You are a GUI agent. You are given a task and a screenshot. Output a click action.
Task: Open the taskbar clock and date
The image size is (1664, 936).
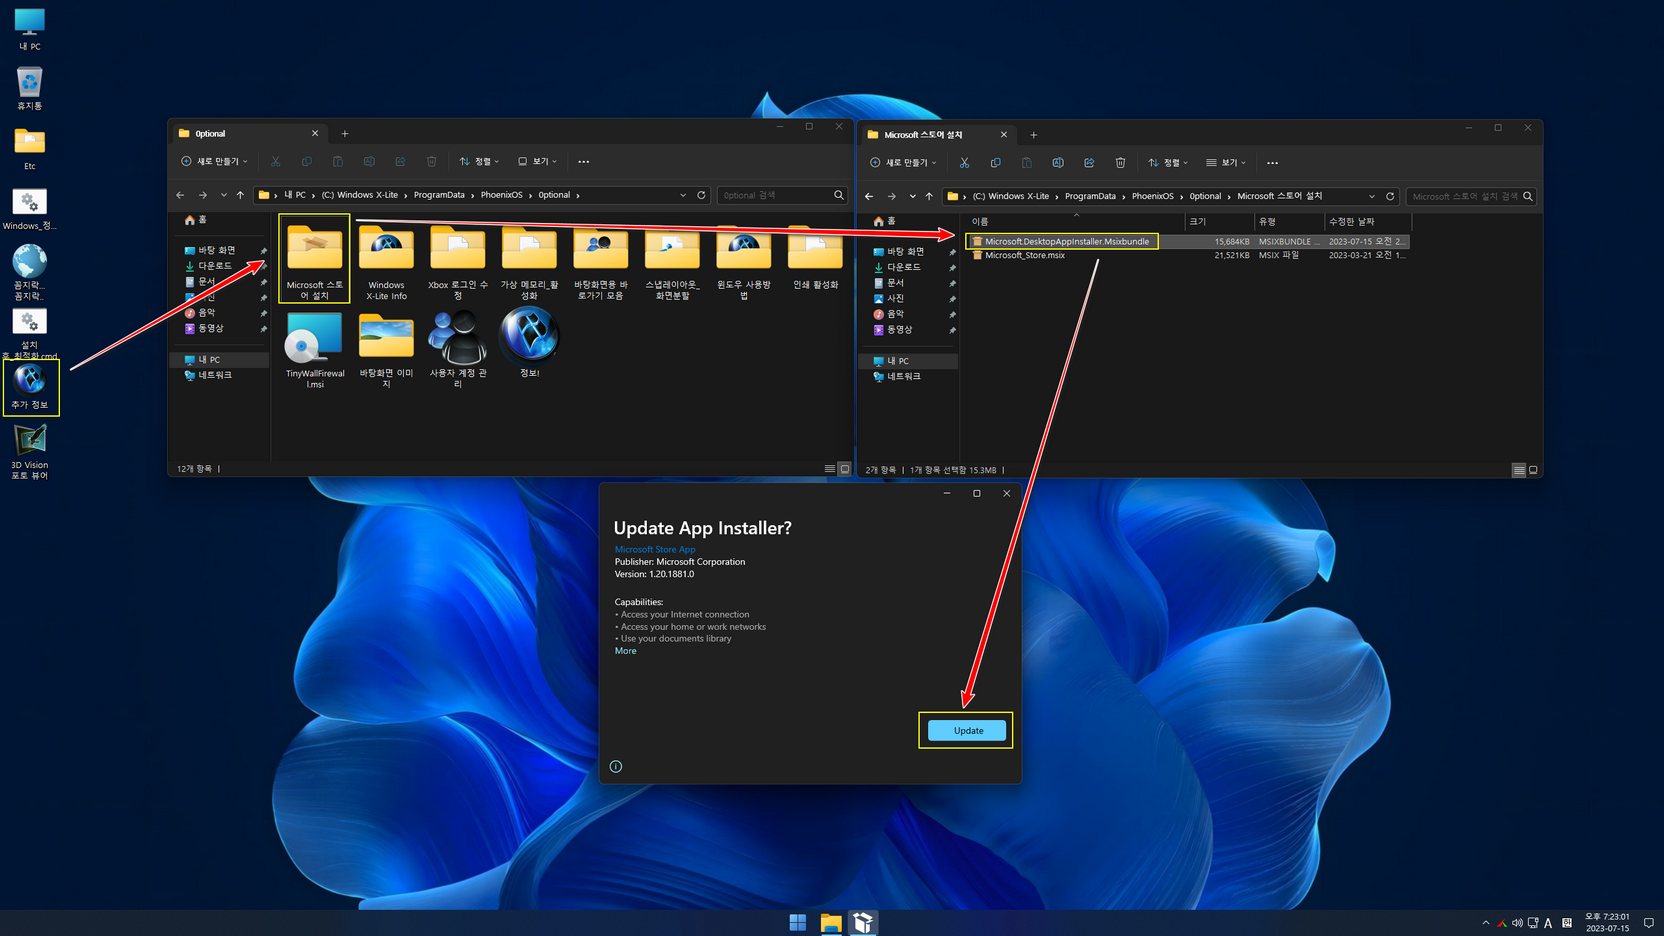1607,922
